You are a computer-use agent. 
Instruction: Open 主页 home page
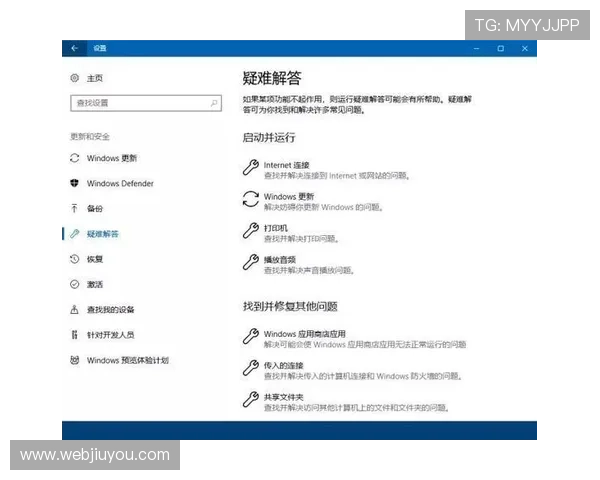pyautogui.click(x=95, y=78)
